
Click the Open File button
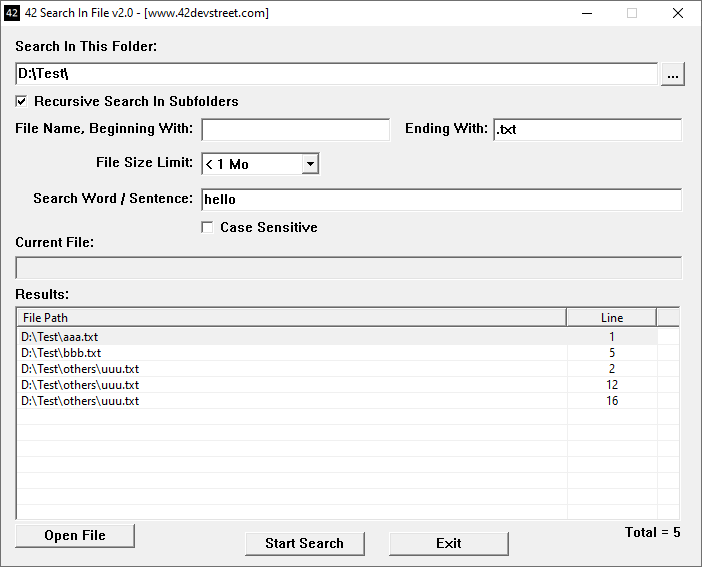75,536
